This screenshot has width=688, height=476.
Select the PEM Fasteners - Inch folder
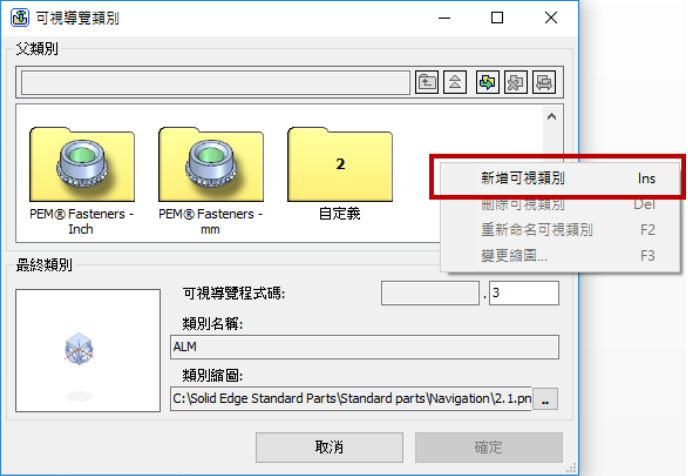pyautogui.click(x=82, y=180)
